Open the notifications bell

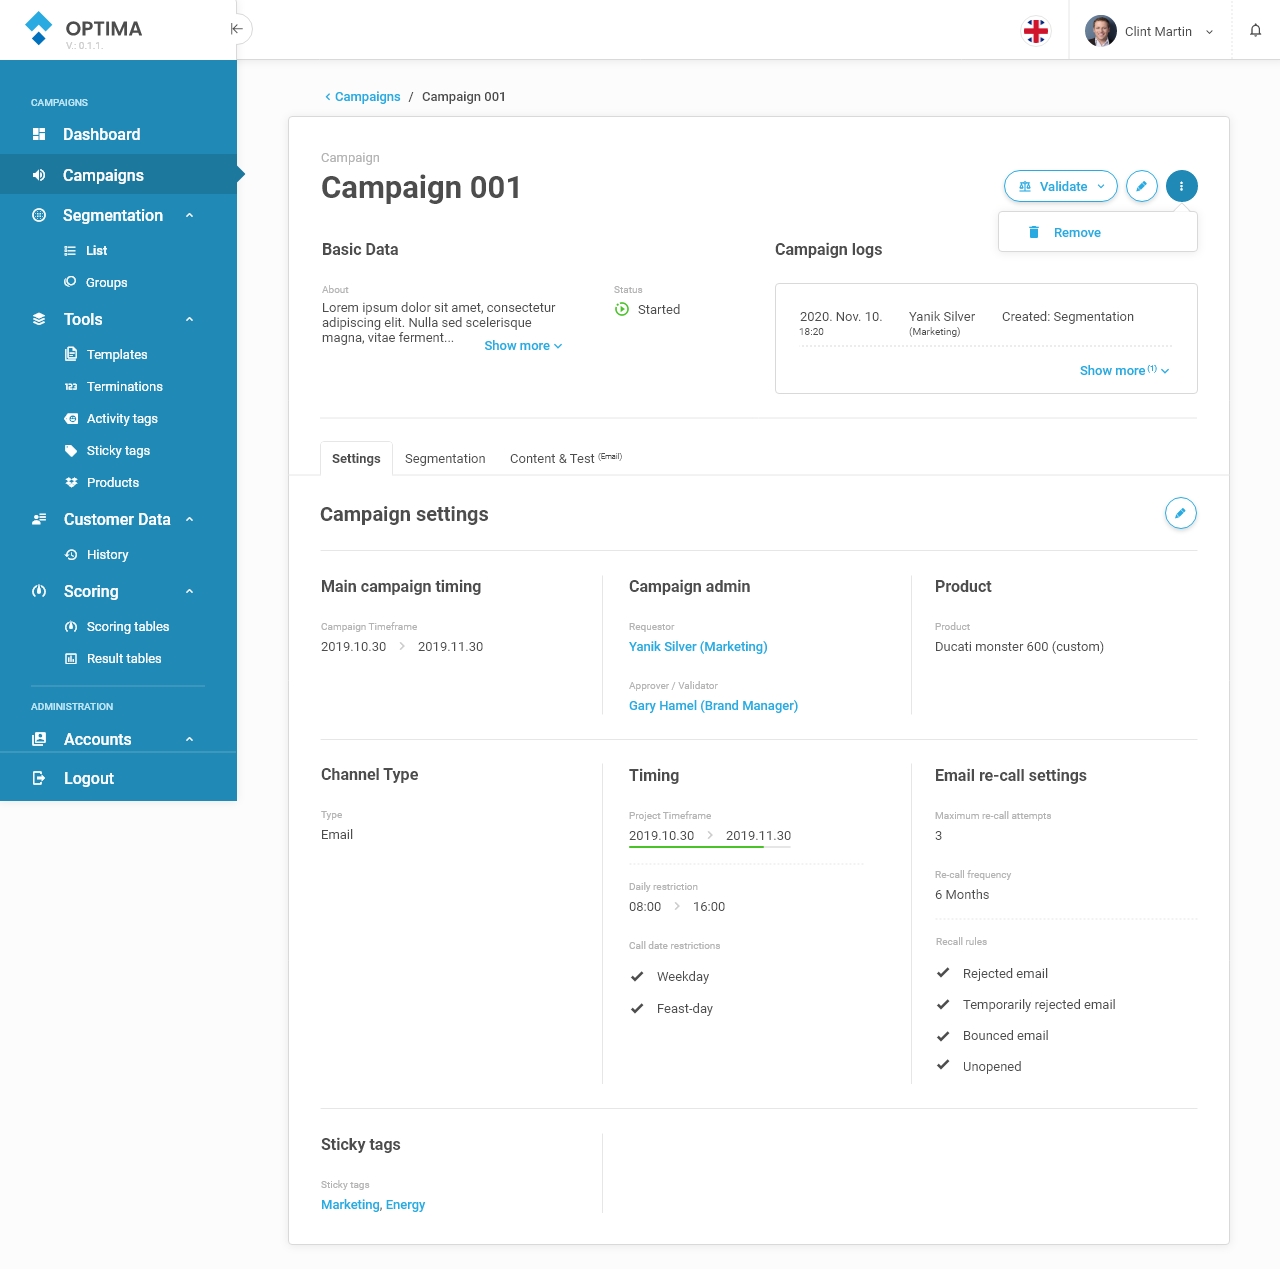tap(1255, 30)
